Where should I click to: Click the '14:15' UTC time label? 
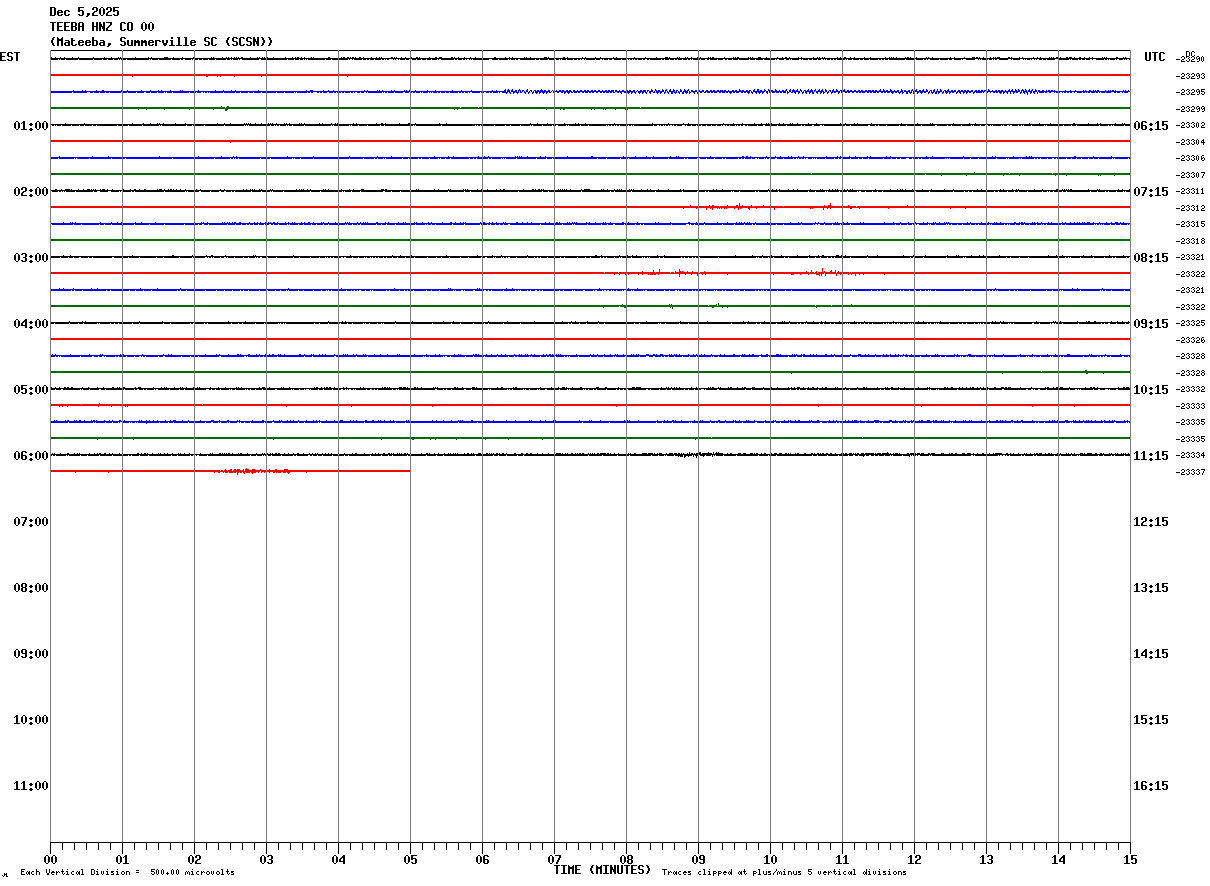[x=1150, y=654]
